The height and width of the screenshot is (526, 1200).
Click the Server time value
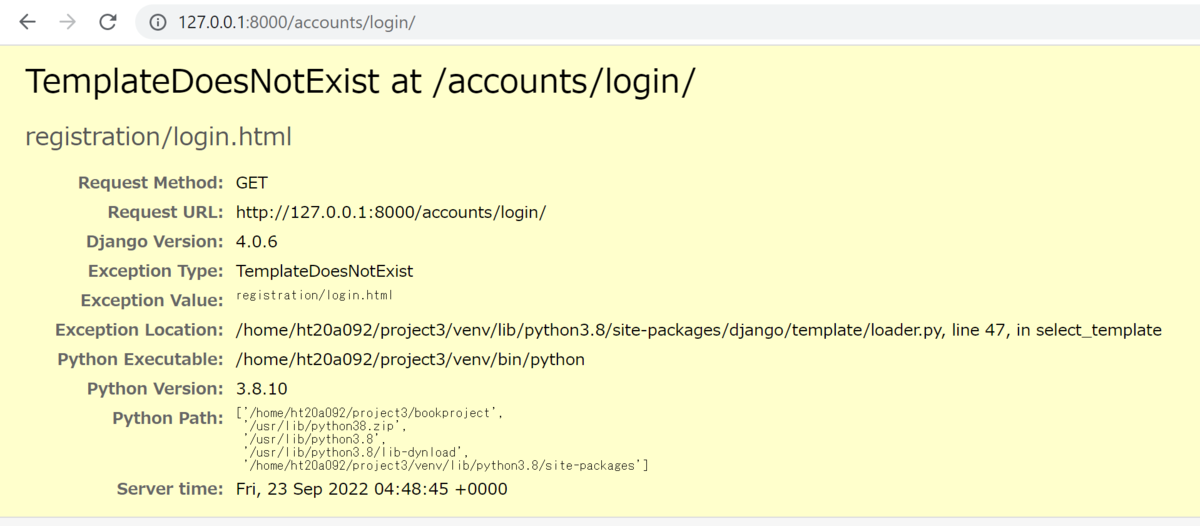coord(372,489)
